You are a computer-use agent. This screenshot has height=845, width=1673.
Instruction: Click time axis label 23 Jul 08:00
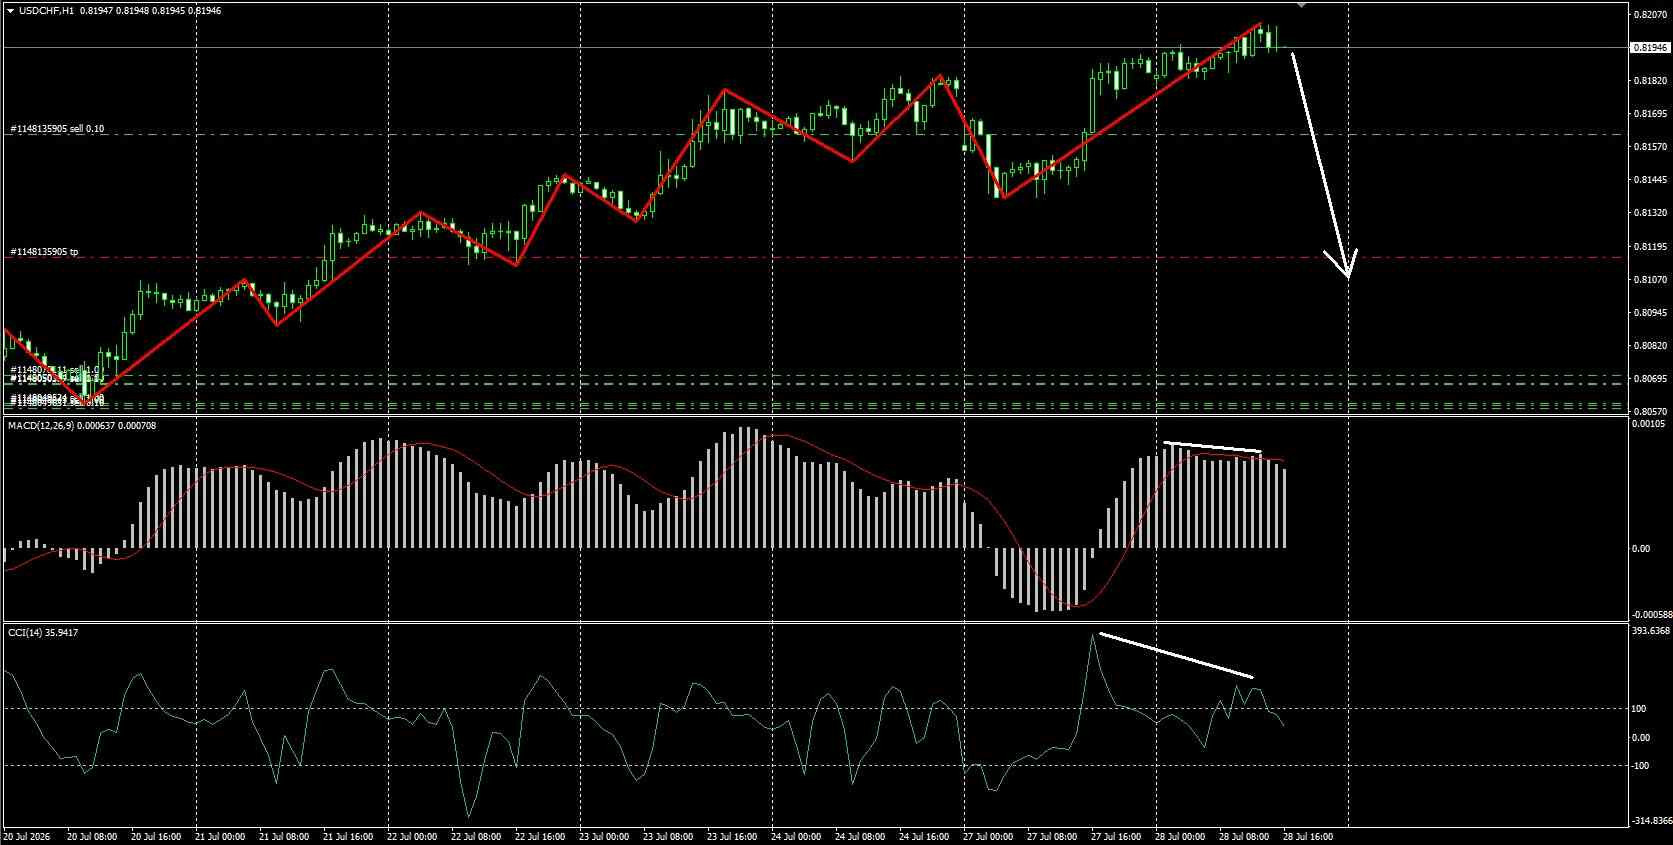click(668, 836)
